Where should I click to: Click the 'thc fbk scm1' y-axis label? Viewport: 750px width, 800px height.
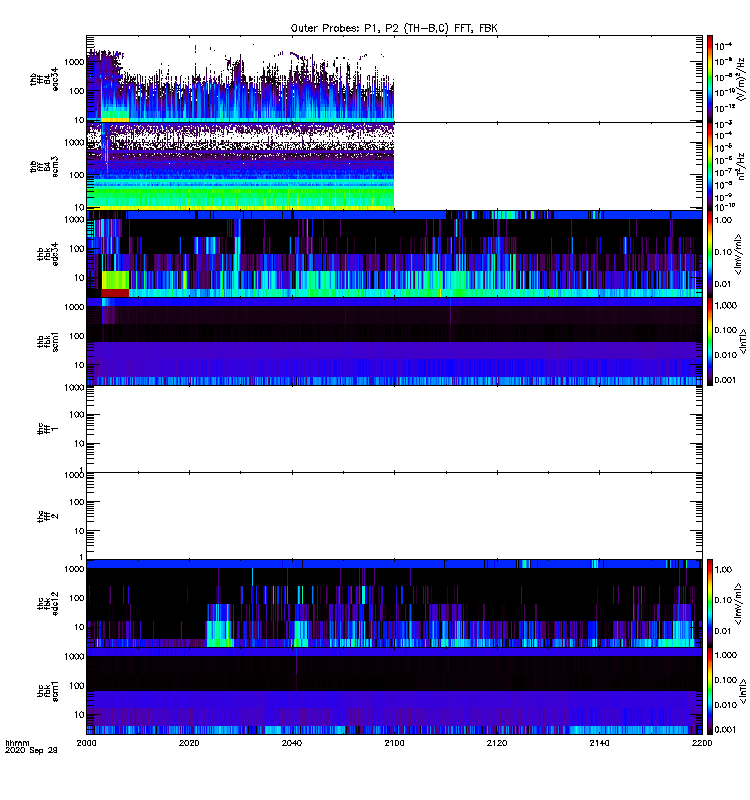tap(48, 692)
